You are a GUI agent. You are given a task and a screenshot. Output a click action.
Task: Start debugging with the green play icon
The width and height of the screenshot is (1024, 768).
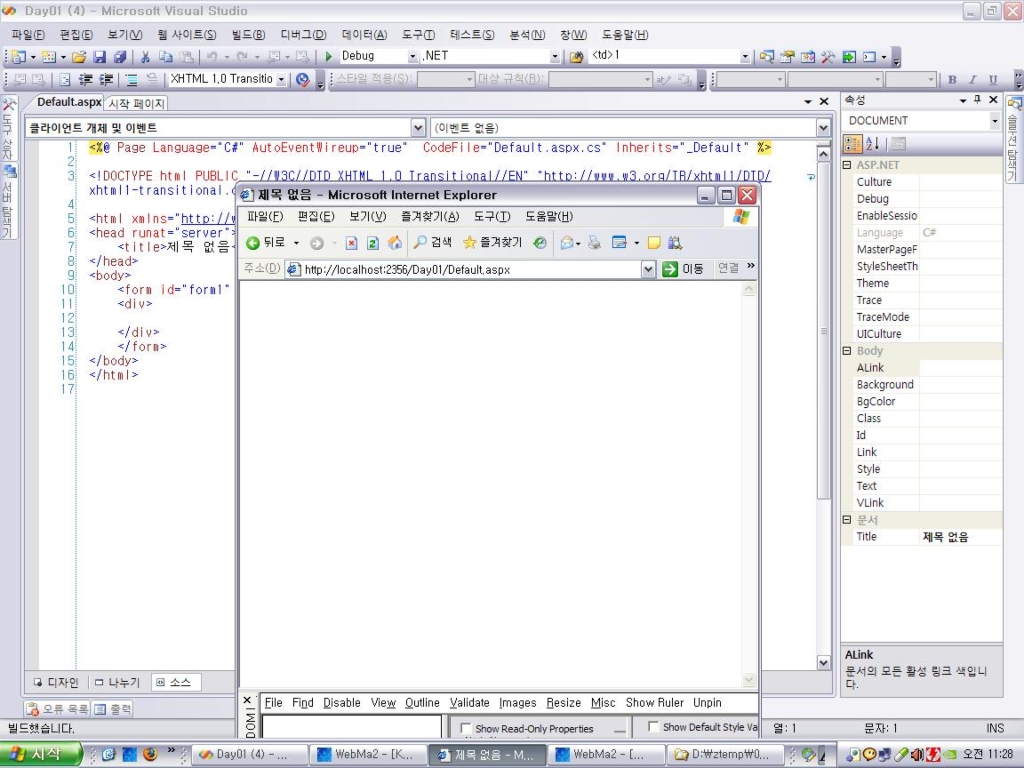click(328, 56)
